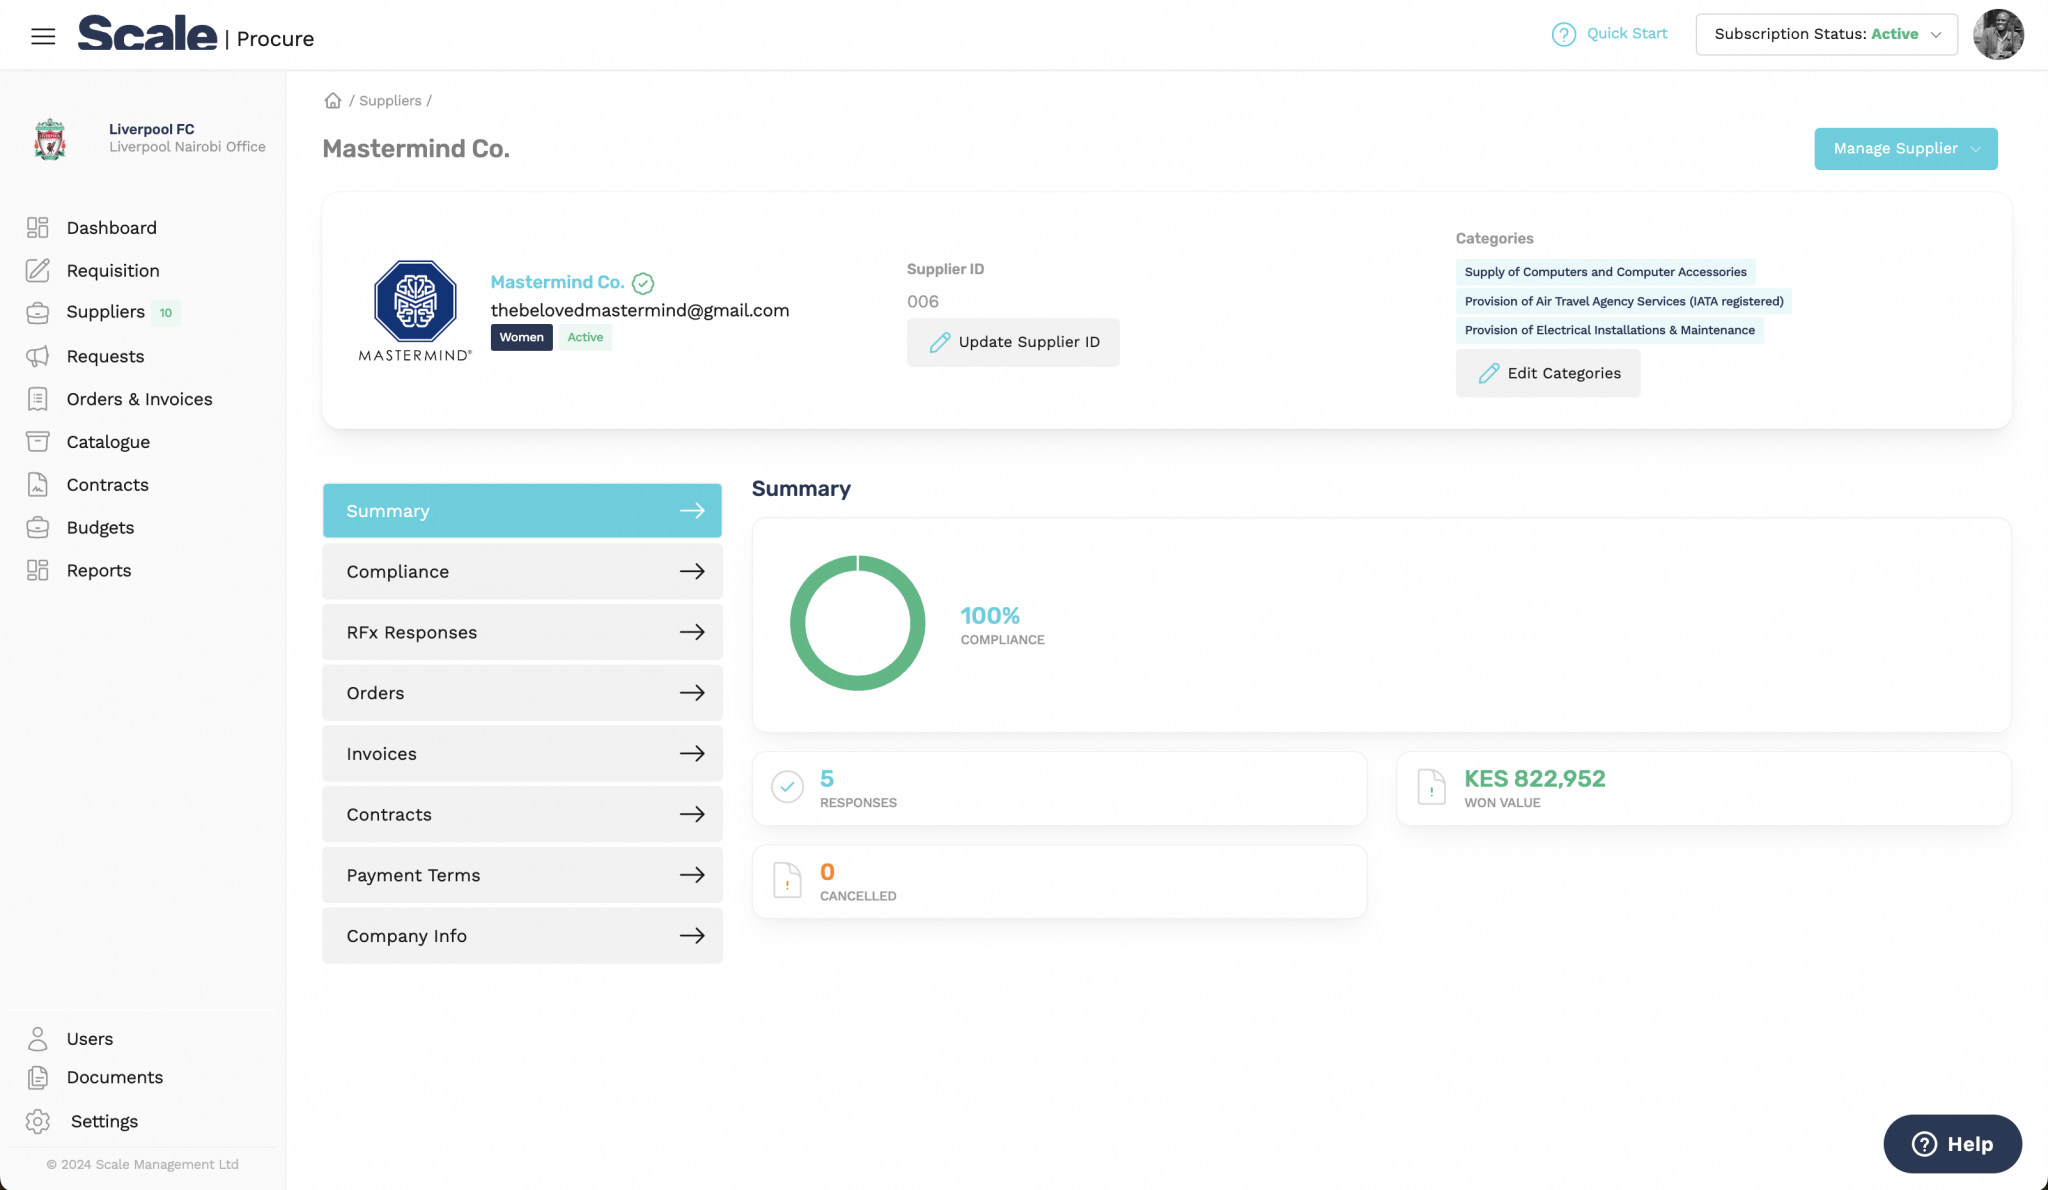Screen dimensions: 2048x1190
Task: Select the Reports icon in the sidebar
Action: (38, 570)
